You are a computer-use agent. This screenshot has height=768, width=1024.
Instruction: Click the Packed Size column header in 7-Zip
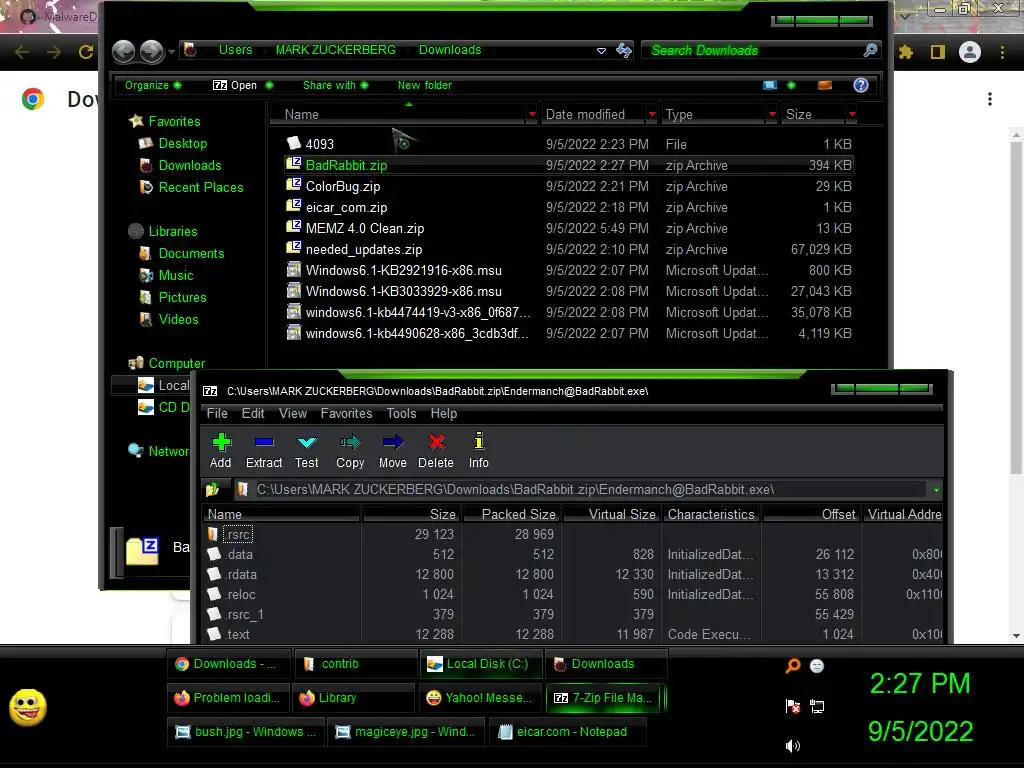[x=511, y=514]
